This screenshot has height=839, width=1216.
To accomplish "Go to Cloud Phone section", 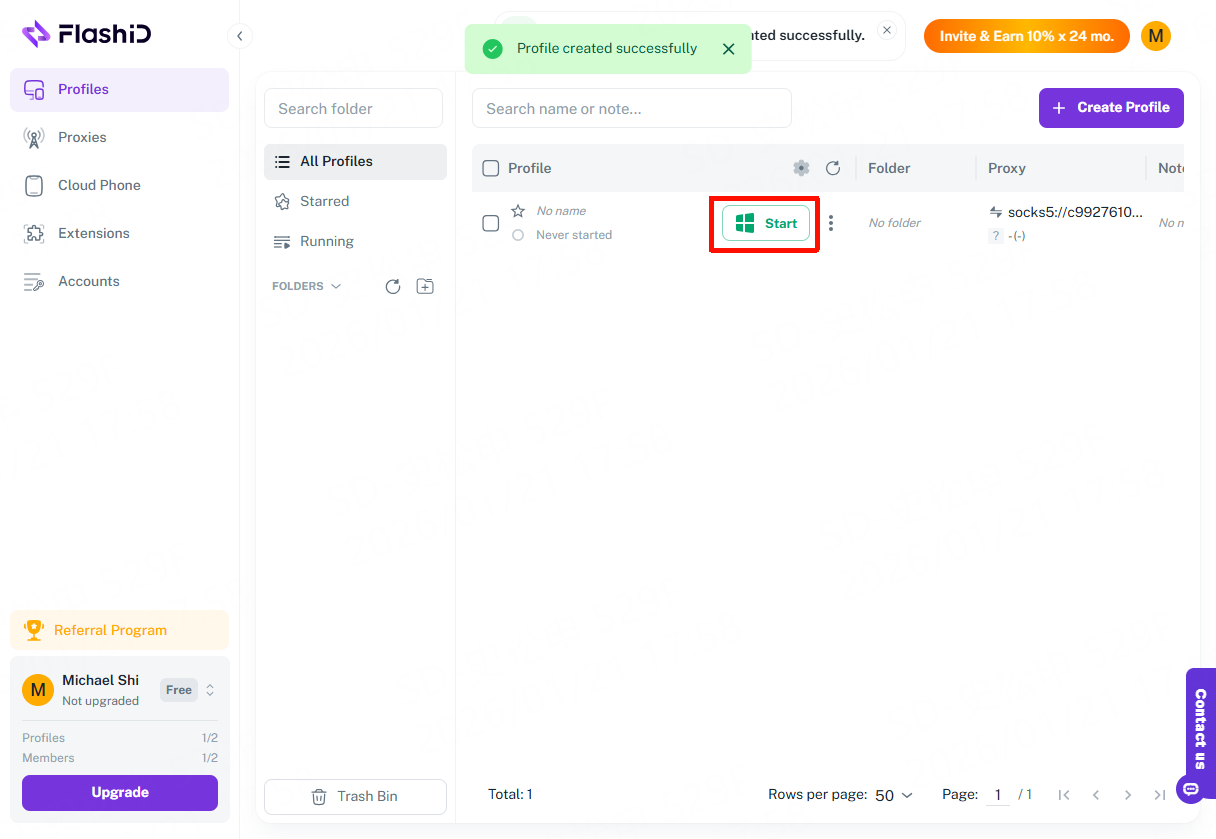I will [99, 185].
